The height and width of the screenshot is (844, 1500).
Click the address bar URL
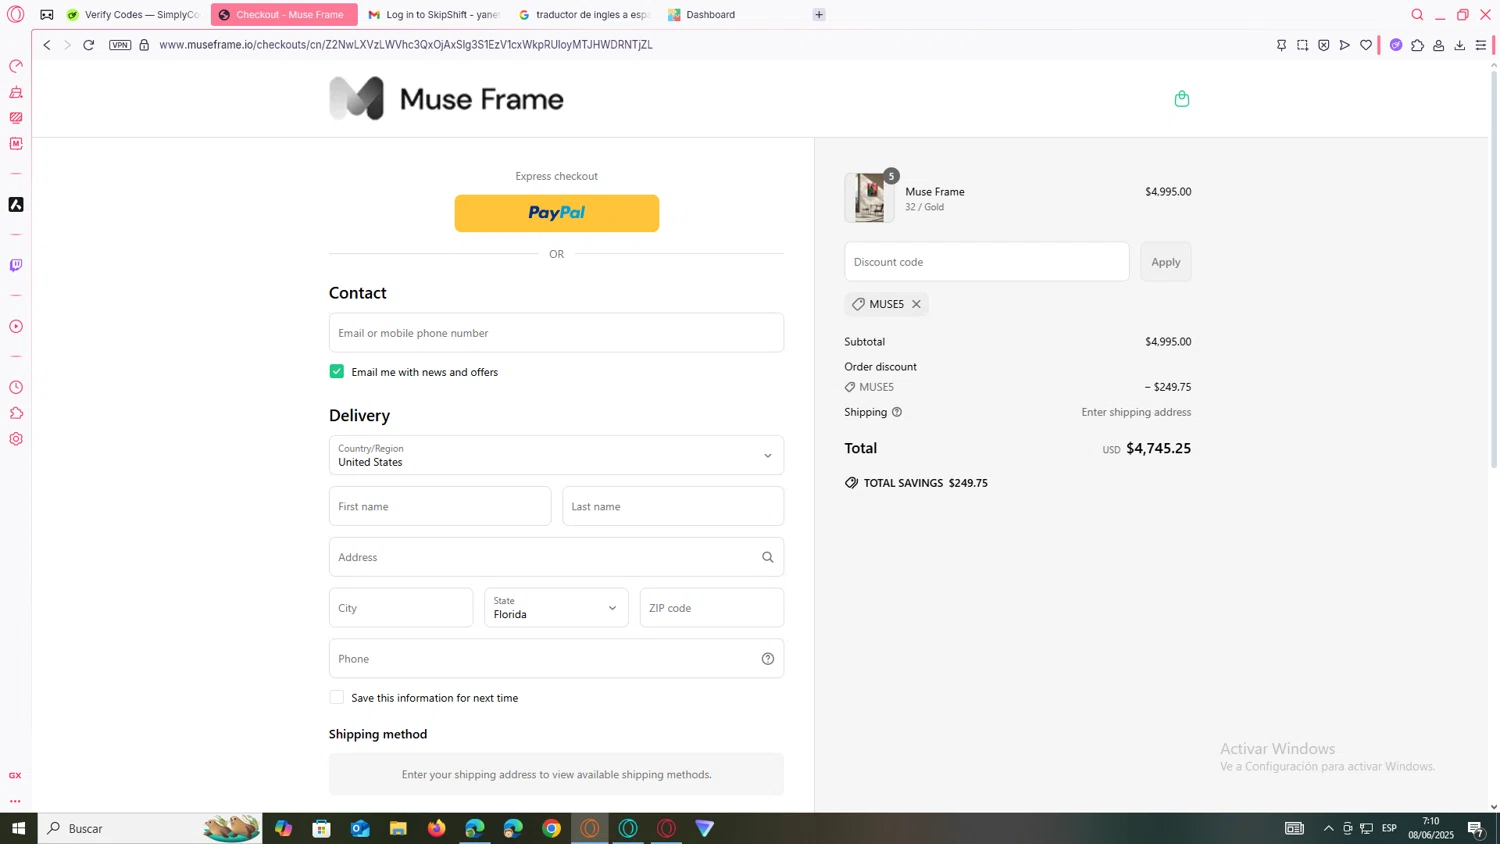[405, 45]
